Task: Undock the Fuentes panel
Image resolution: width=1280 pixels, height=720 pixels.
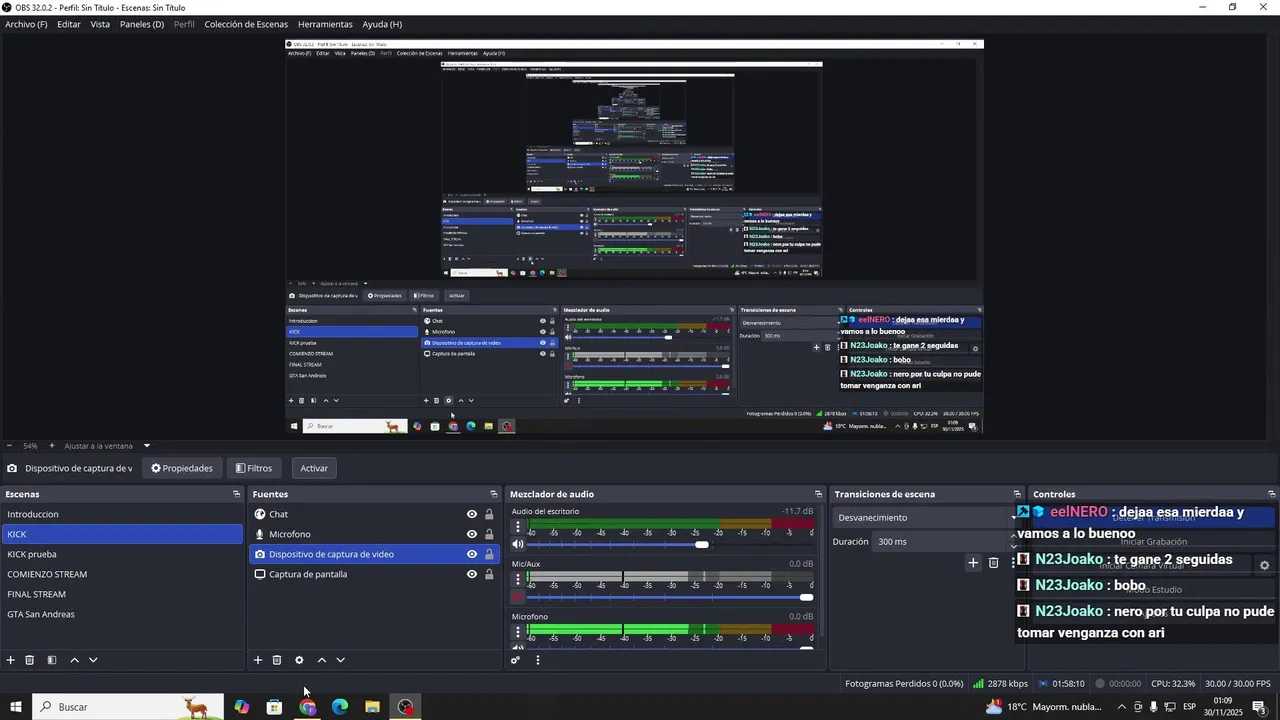Action: click(x=494, y=494)
